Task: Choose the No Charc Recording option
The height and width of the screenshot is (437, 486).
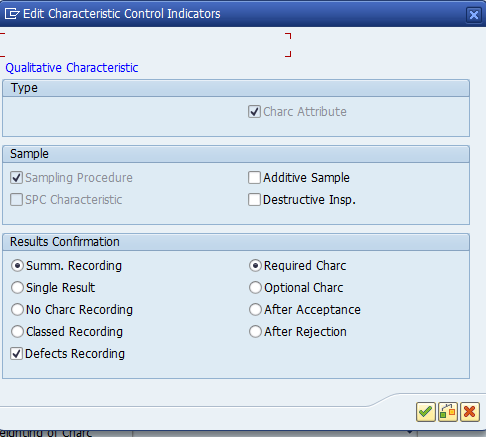Action: click(17, 310)
